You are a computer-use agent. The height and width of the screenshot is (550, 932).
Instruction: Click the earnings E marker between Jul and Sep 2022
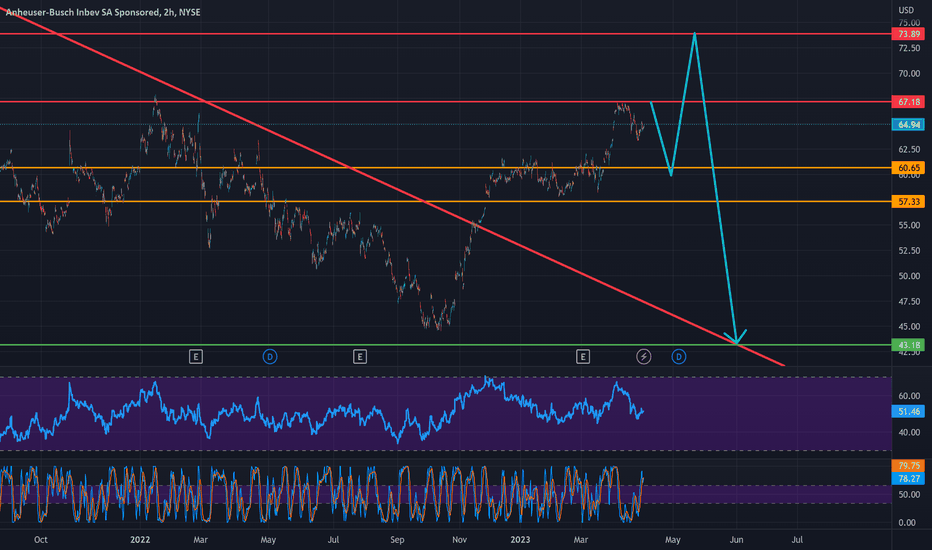coord(360,357)
